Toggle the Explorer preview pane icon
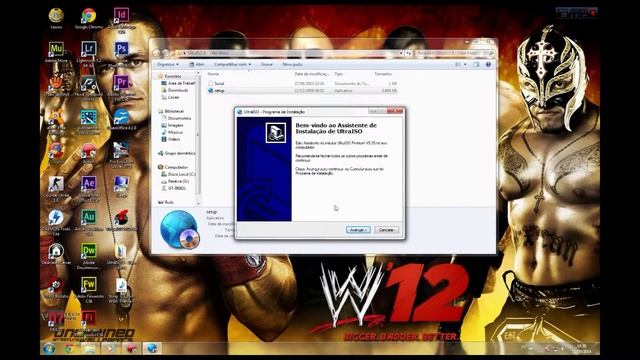The width and height of the screenshot is (640, 360). (476, 64)
